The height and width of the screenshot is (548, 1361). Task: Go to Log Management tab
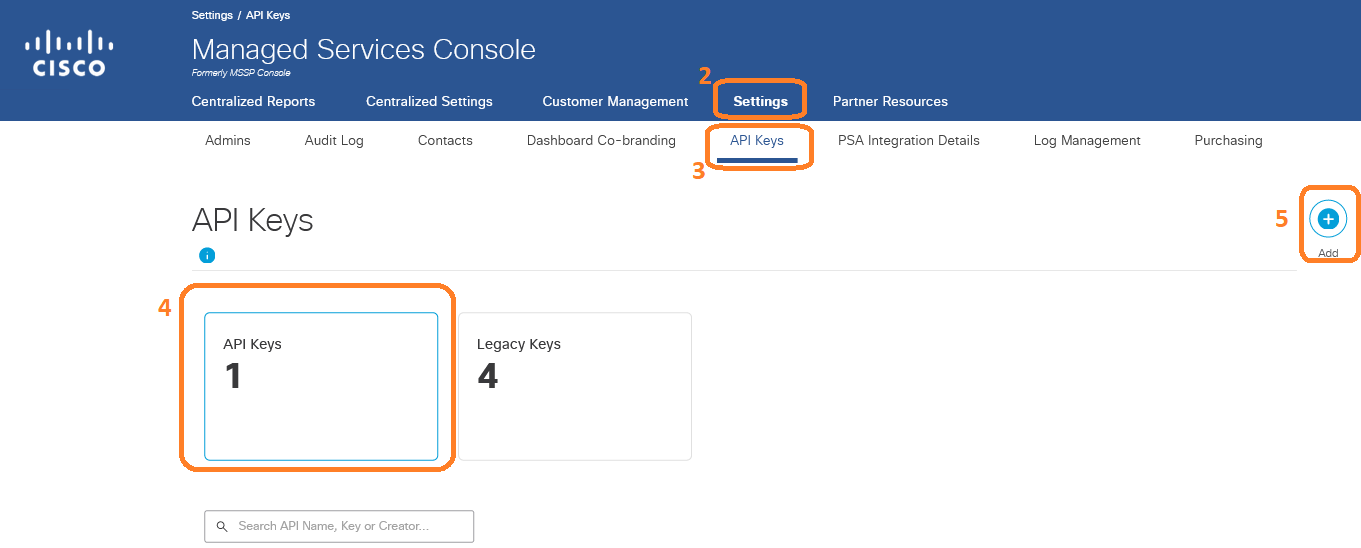1087,140
